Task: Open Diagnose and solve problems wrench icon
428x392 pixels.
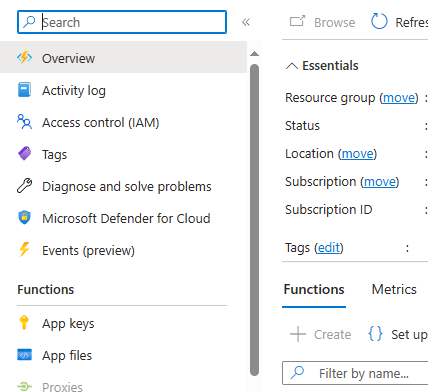Action: pos(24,186)
